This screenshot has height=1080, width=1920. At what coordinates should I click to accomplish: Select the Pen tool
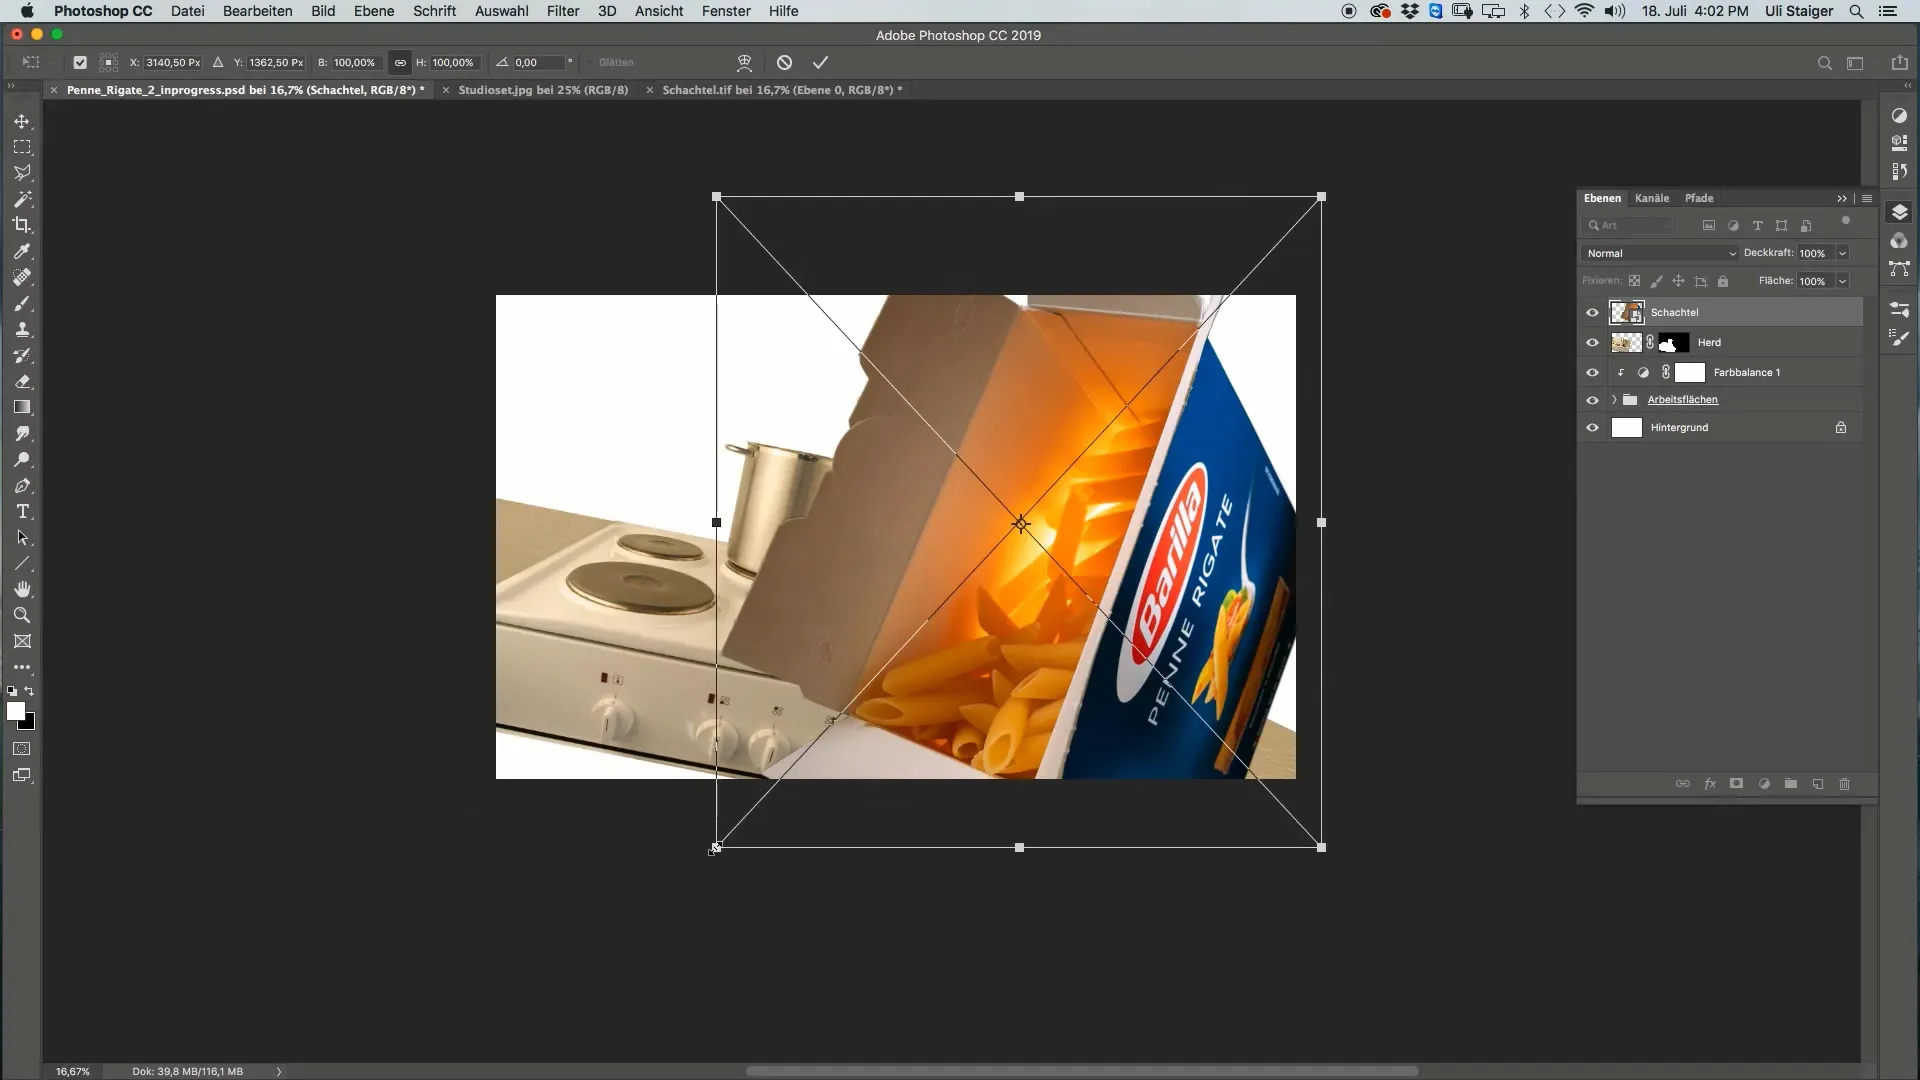pos(22,486)
